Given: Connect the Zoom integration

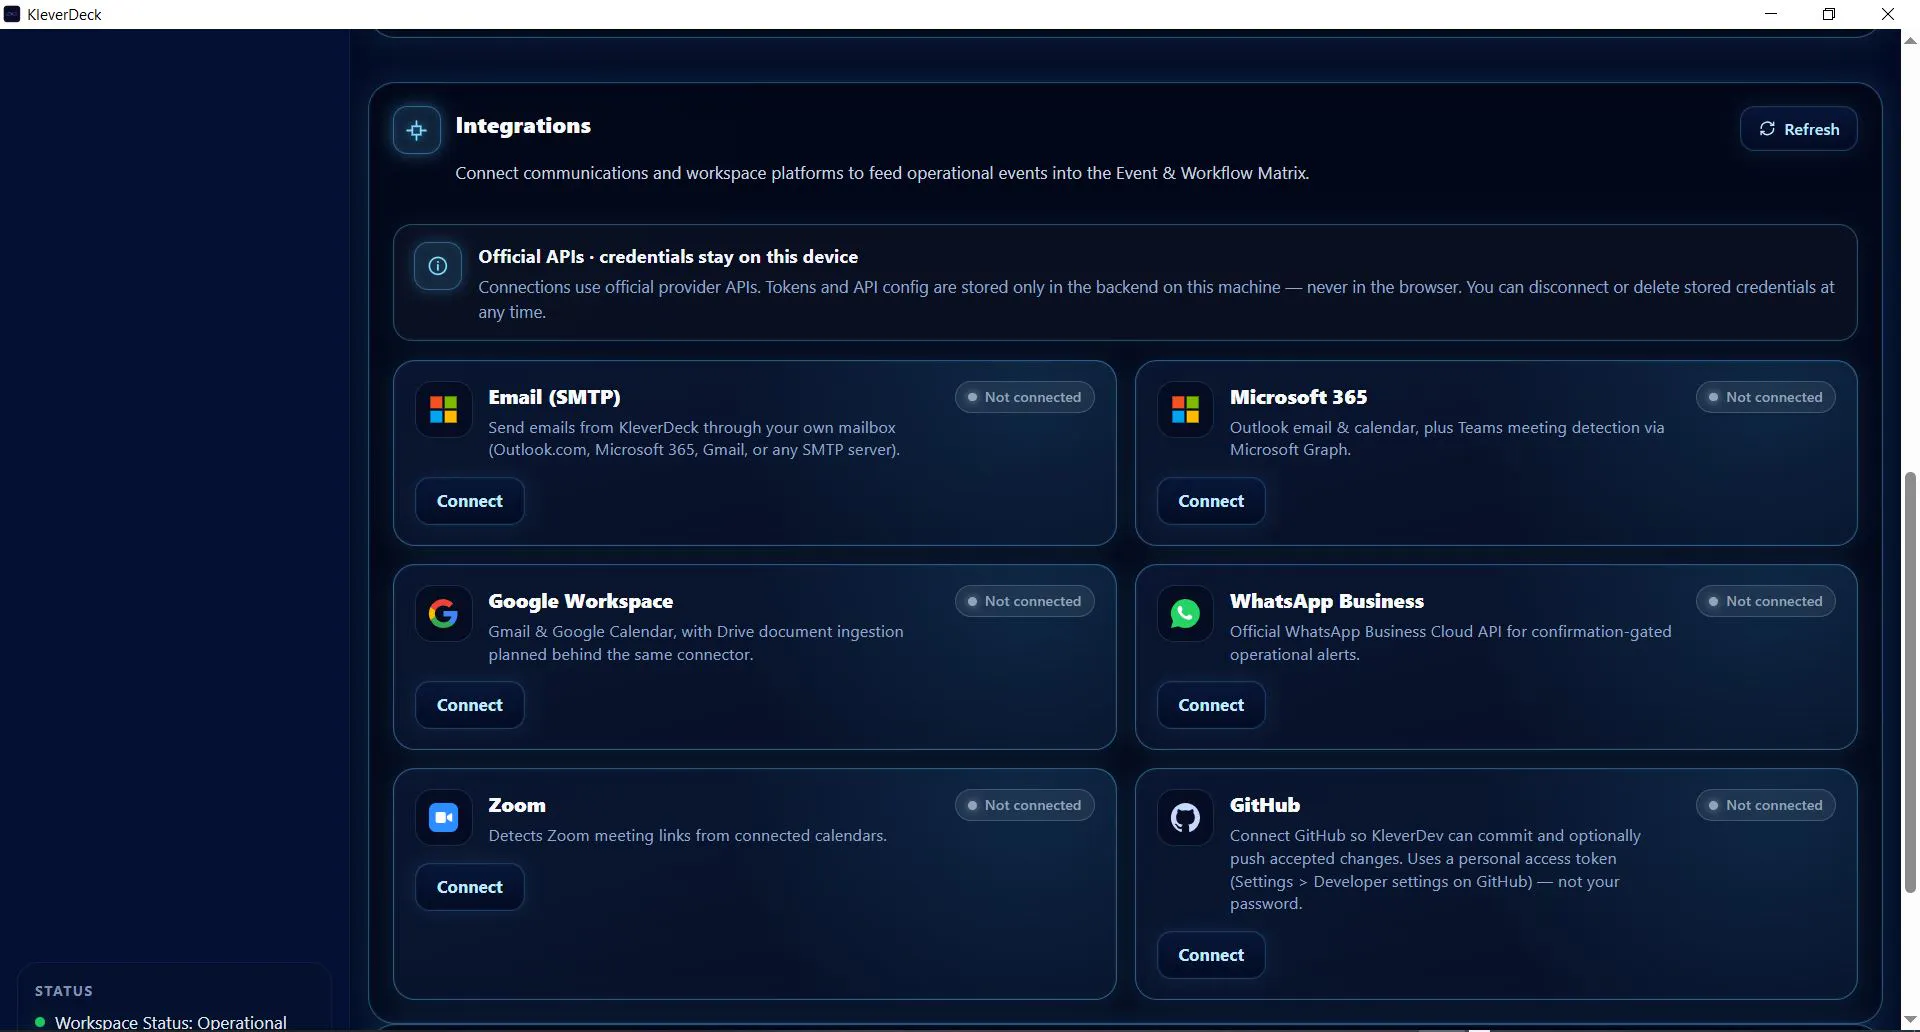Looking at the screenshot, I should tap(470, 887).
